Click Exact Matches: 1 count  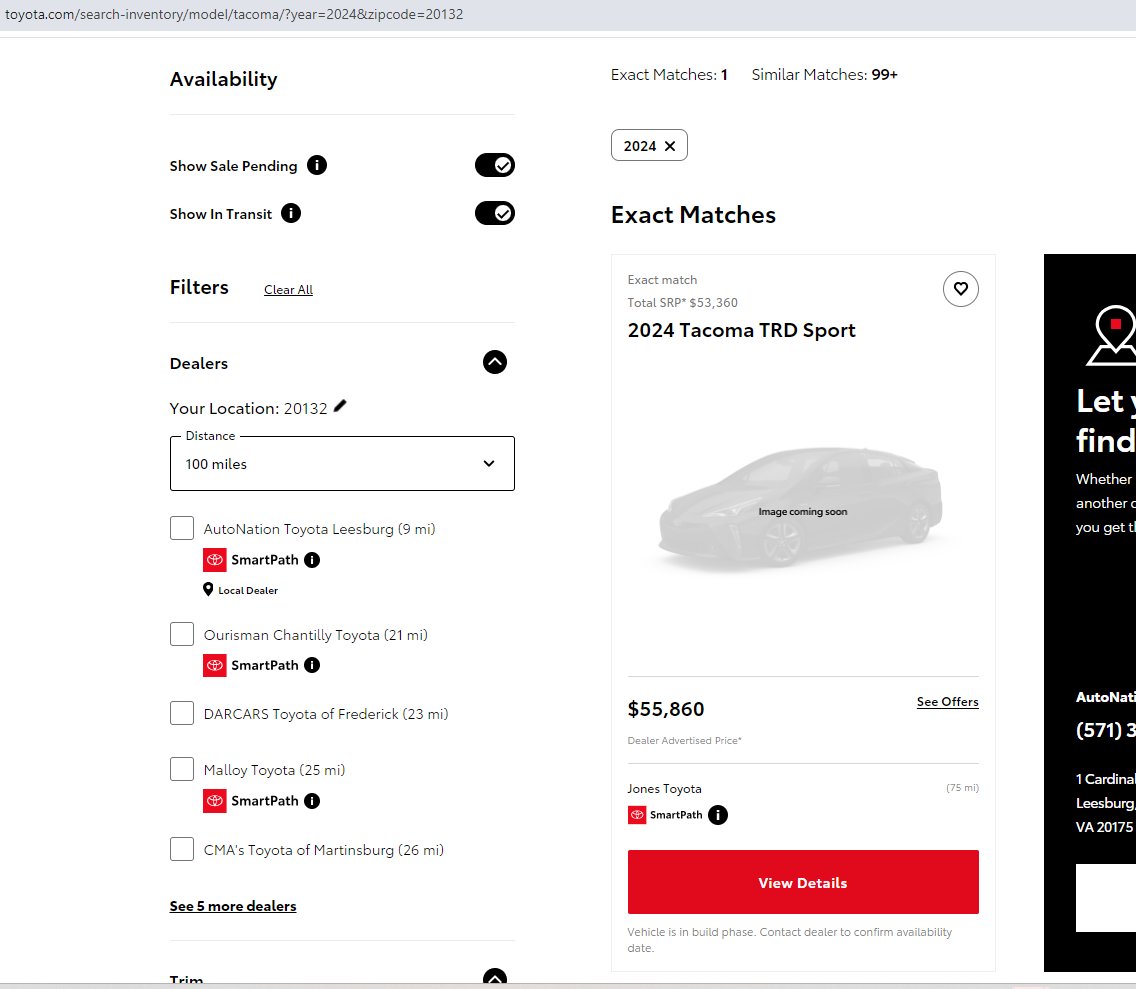(669, 75)
